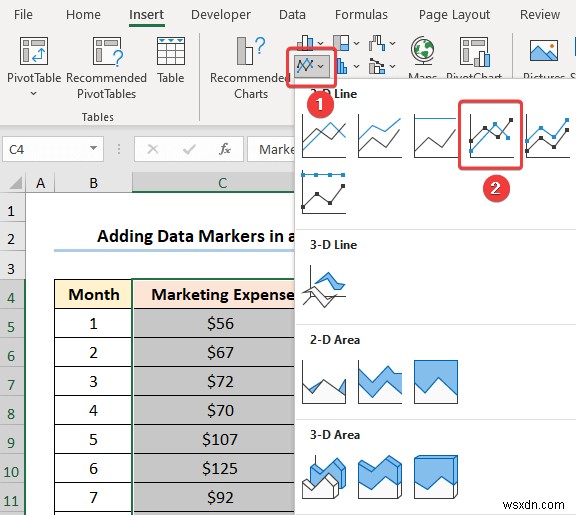Open the Maps chart globe icon

coord(422,51)
